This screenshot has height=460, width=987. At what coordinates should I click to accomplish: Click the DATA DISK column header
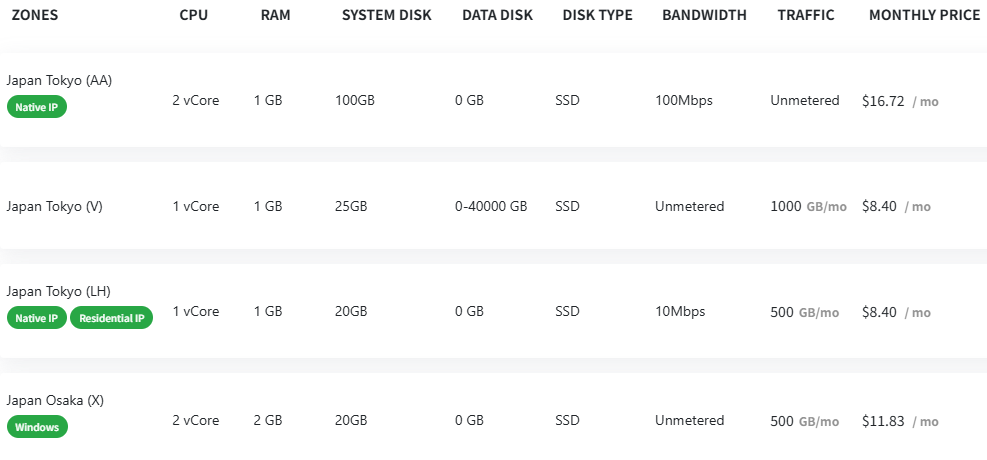pyautogui.click(x=497, y=15)
